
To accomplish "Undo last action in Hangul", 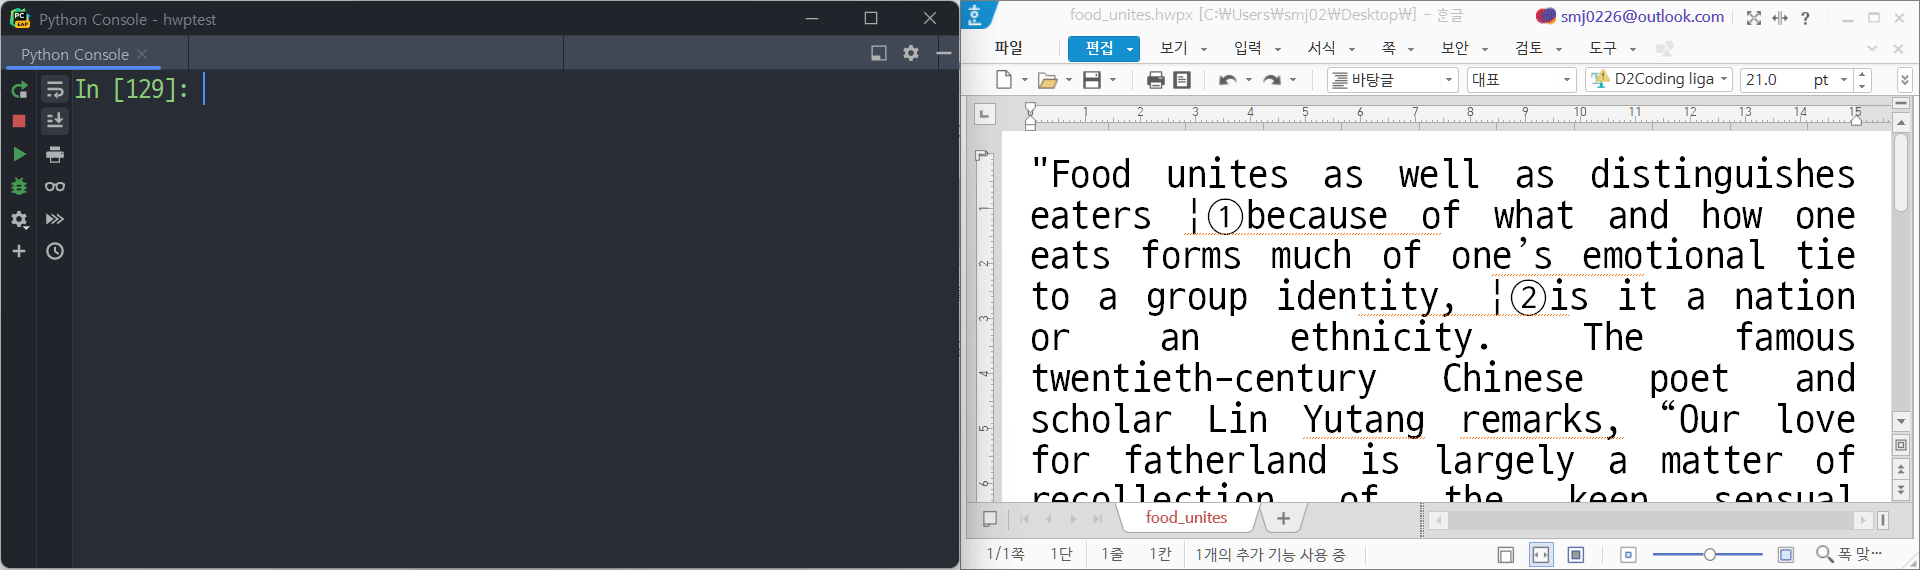I will point(1227,80).
